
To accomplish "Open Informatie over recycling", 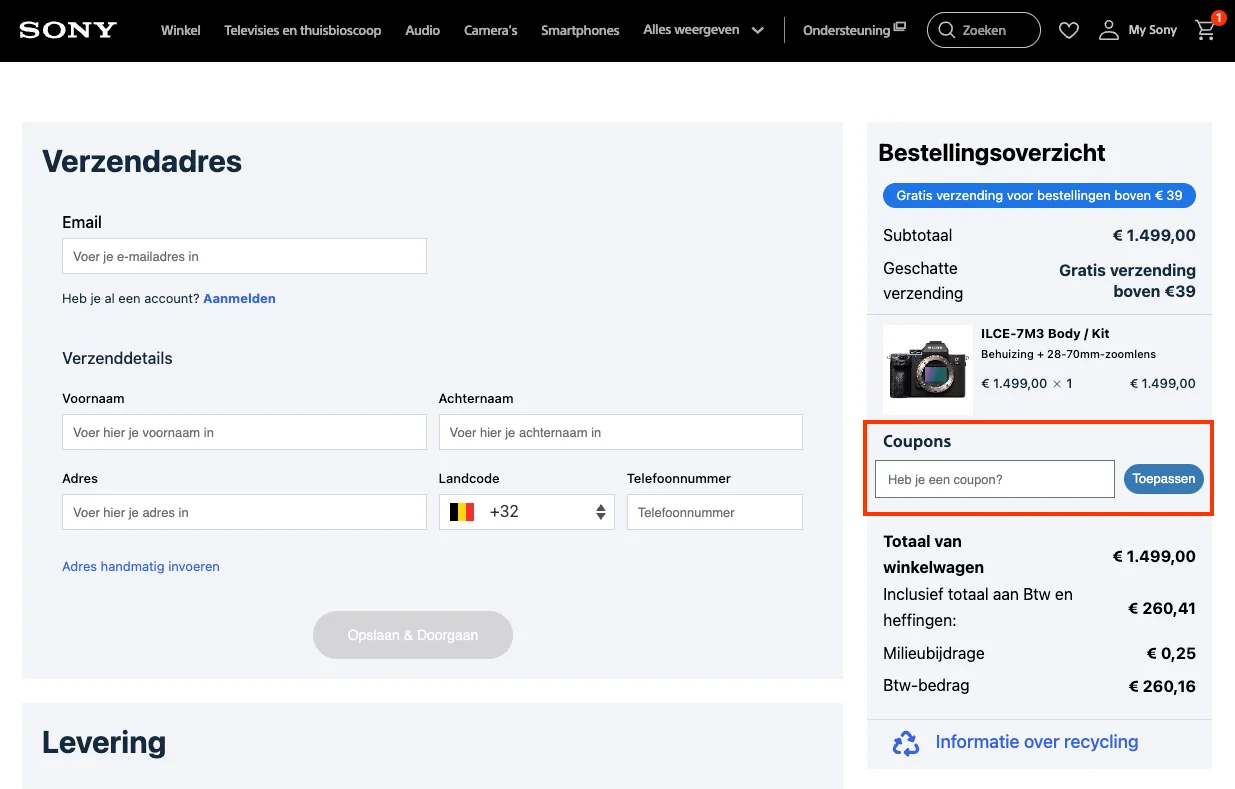I will point(1036,742).
